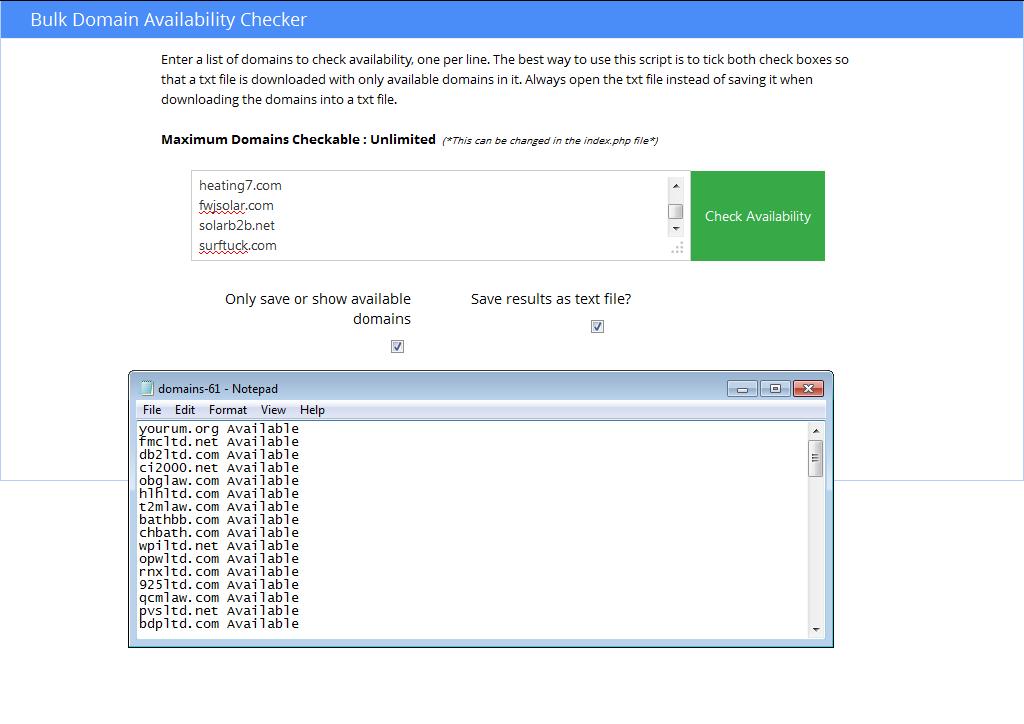1024x724 pixels.
Task: Click the domain textarea scrollbar thumb
Action: [x=676, y=212]
